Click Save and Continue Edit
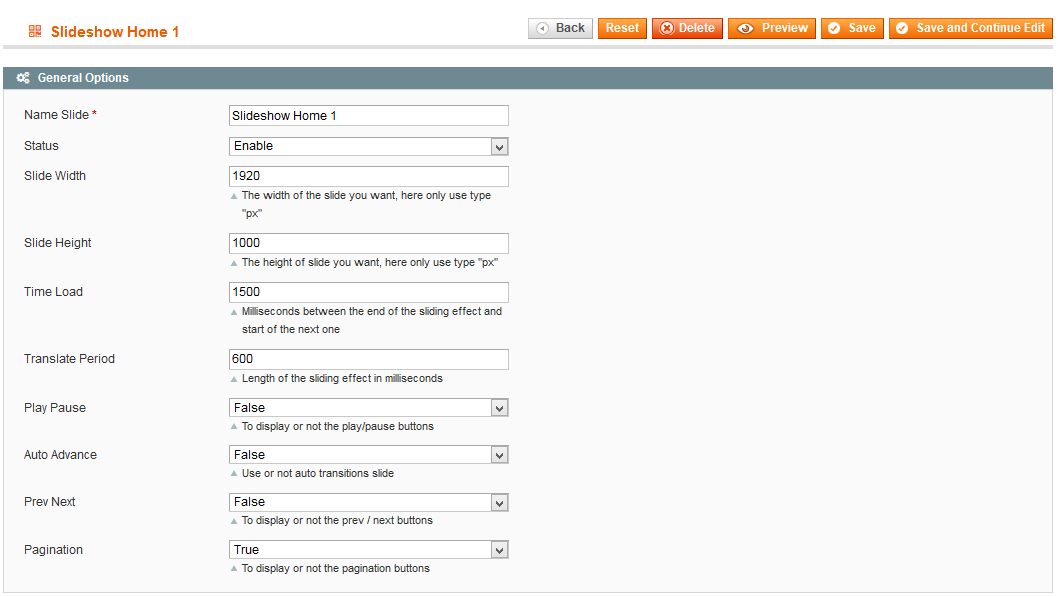Image resolution: width=1058 pixels, height=596 pixels. pos(970,28)
